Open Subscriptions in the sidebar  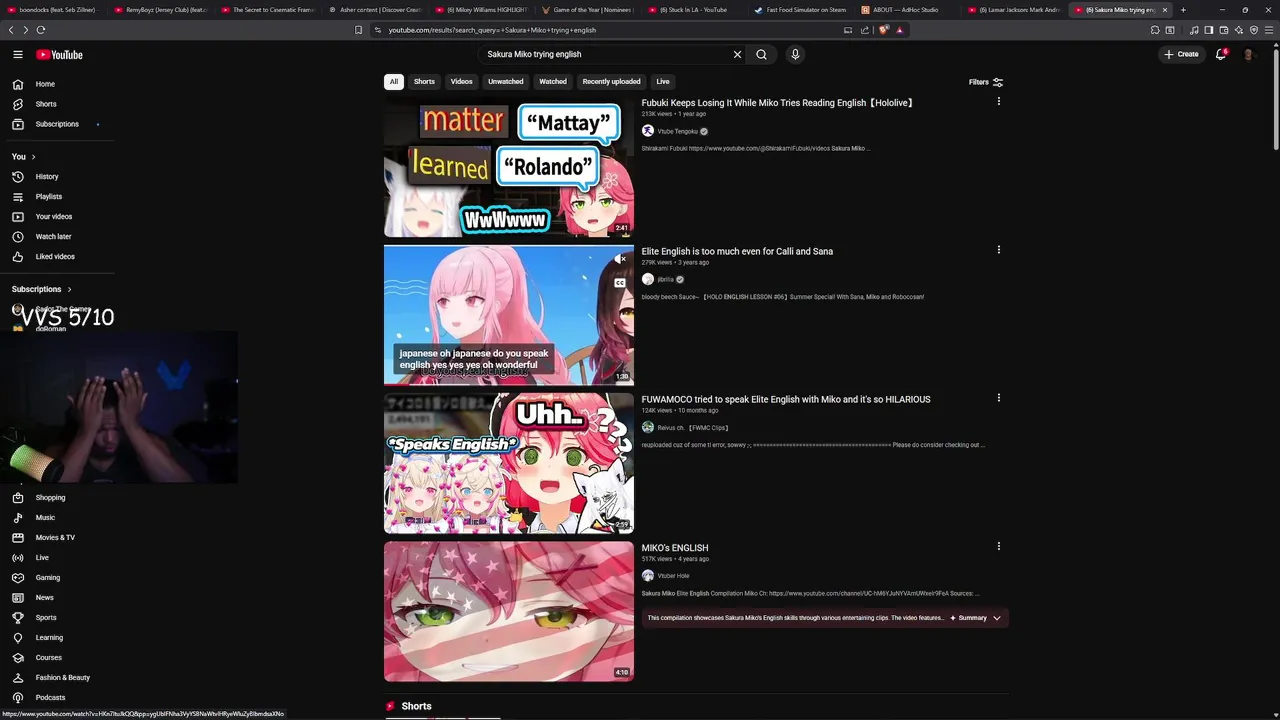click(x=58, y=124)
